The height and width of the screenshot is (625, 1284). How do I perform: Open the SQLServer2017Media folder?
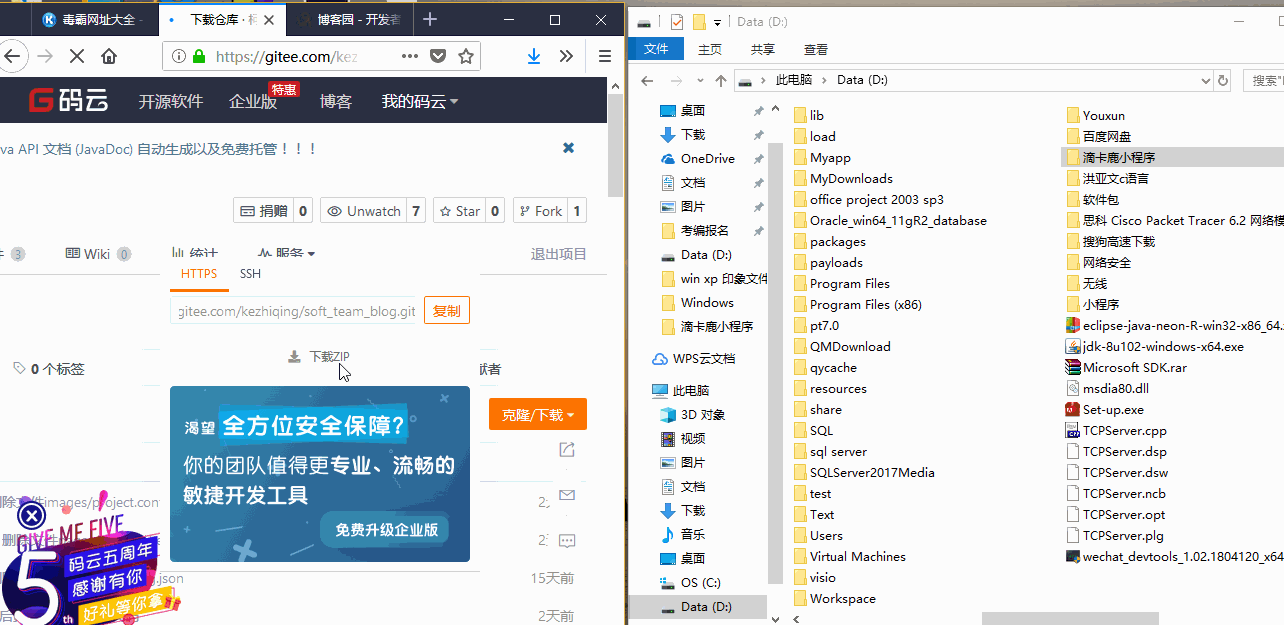point(864,472)
